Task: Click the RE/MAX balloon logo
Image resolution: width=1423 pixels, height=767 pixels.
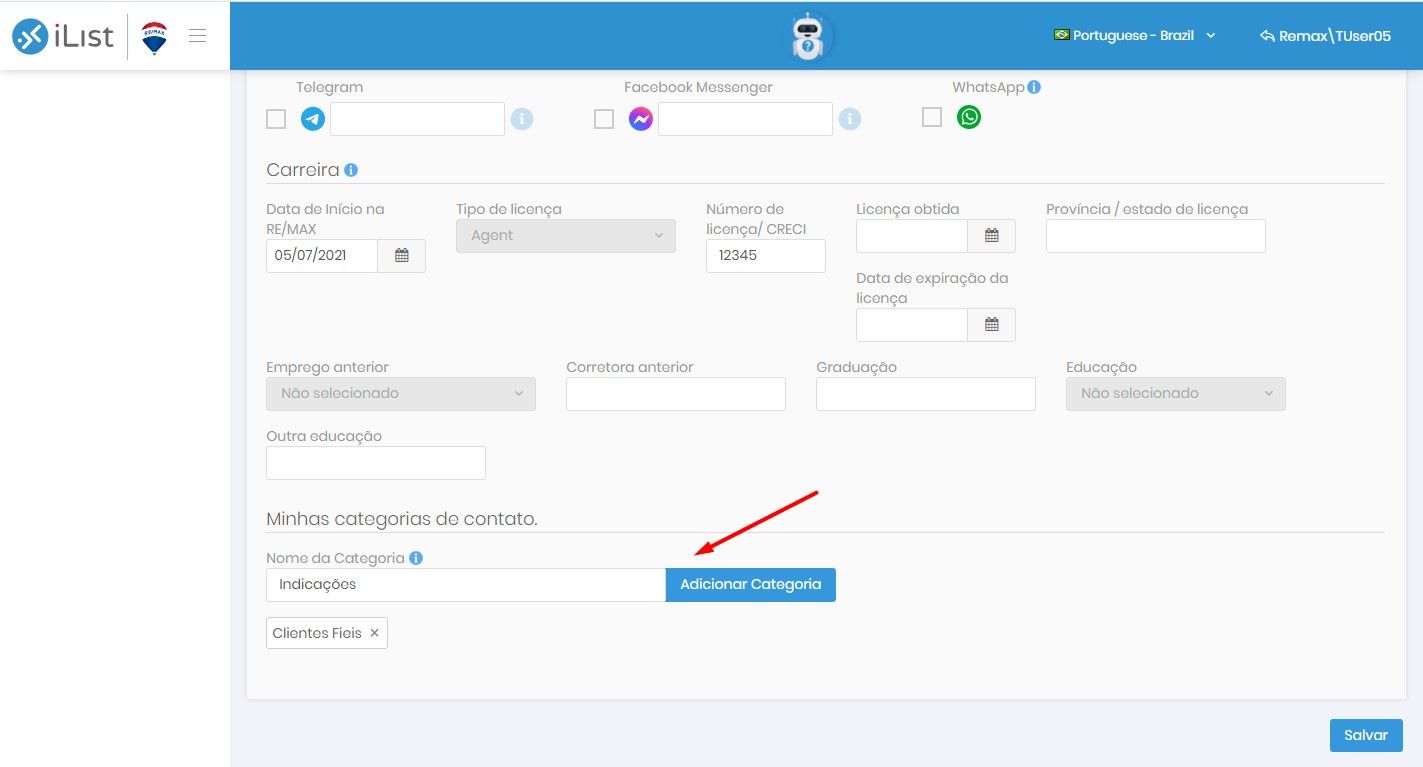Action: pyautogui.click(x=154, y=37)
